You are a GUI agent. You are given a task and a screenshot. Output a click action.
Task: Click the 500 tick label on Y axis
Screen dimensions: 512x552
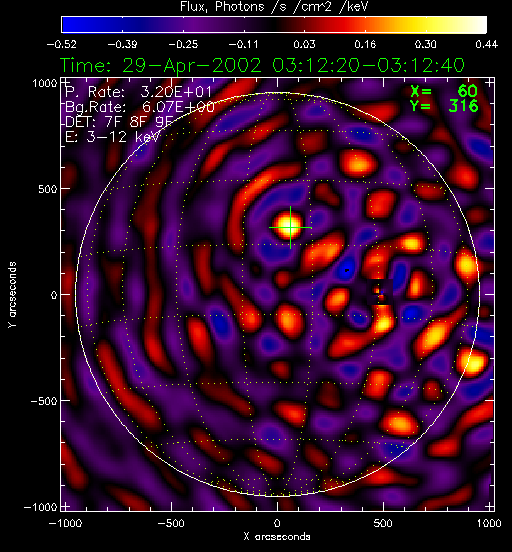(x=48, y=189)
